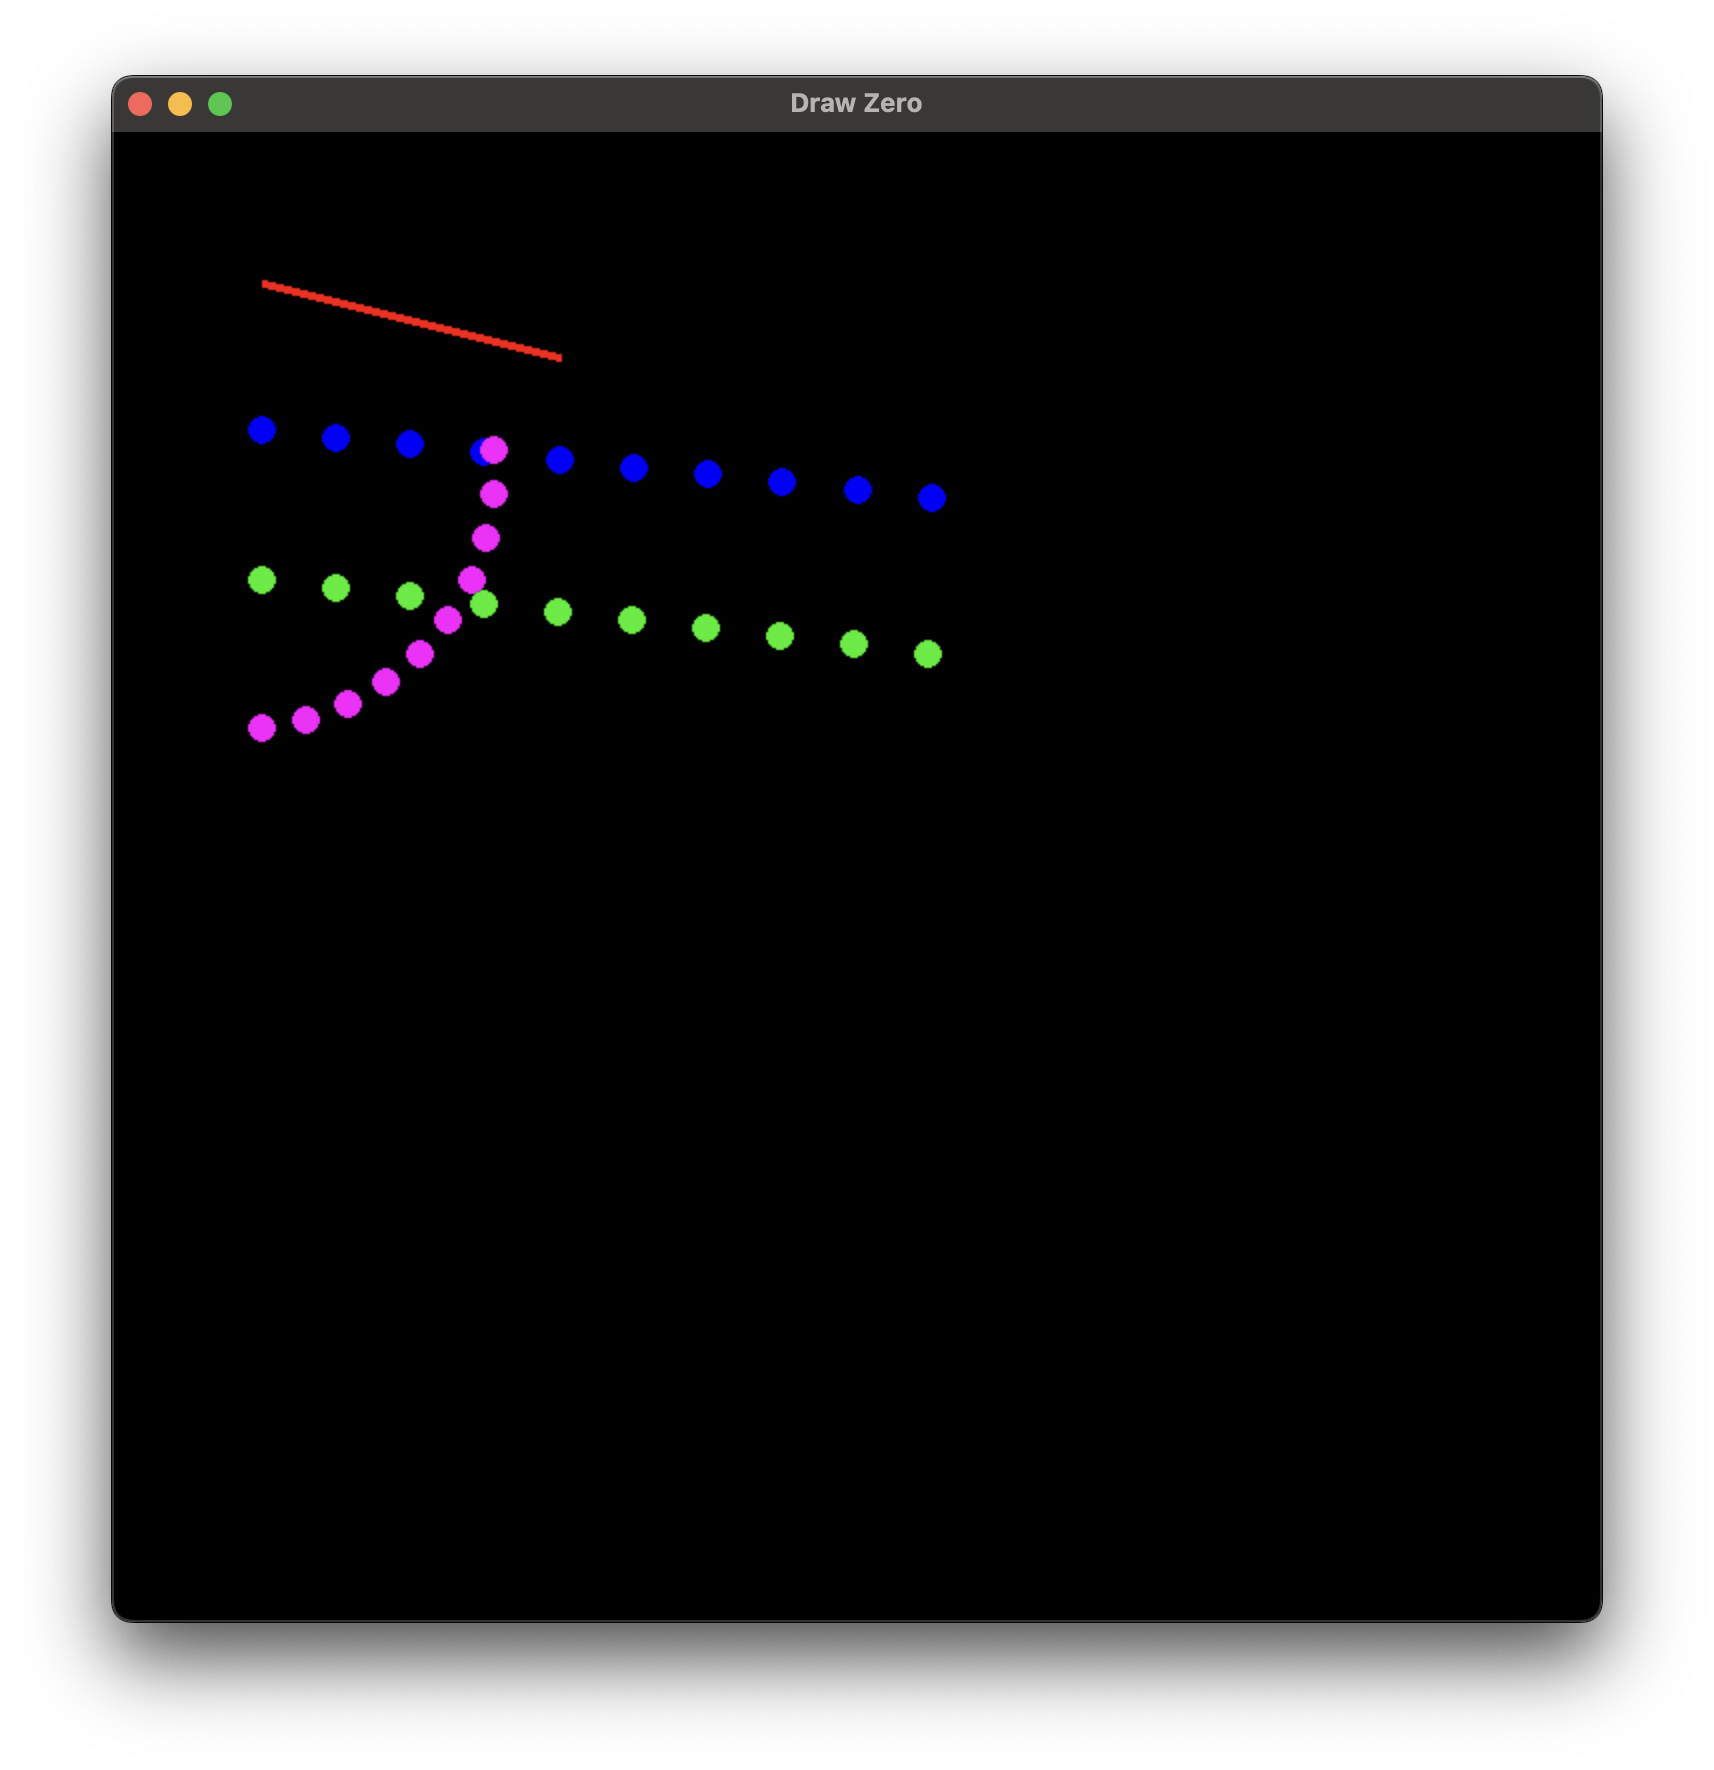The width and height of the screenshot is (1714, 1770).
Task: Select the rightmost green dot
Action: [x=928, y=654]
